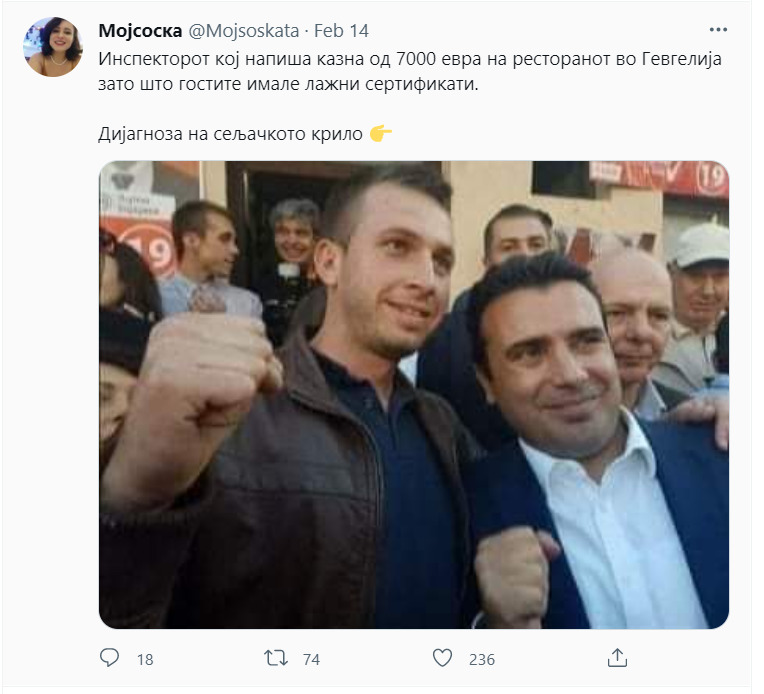Click the reply count 18
Viewport: 764px width, 694px height.
click(x=145, y=659)
